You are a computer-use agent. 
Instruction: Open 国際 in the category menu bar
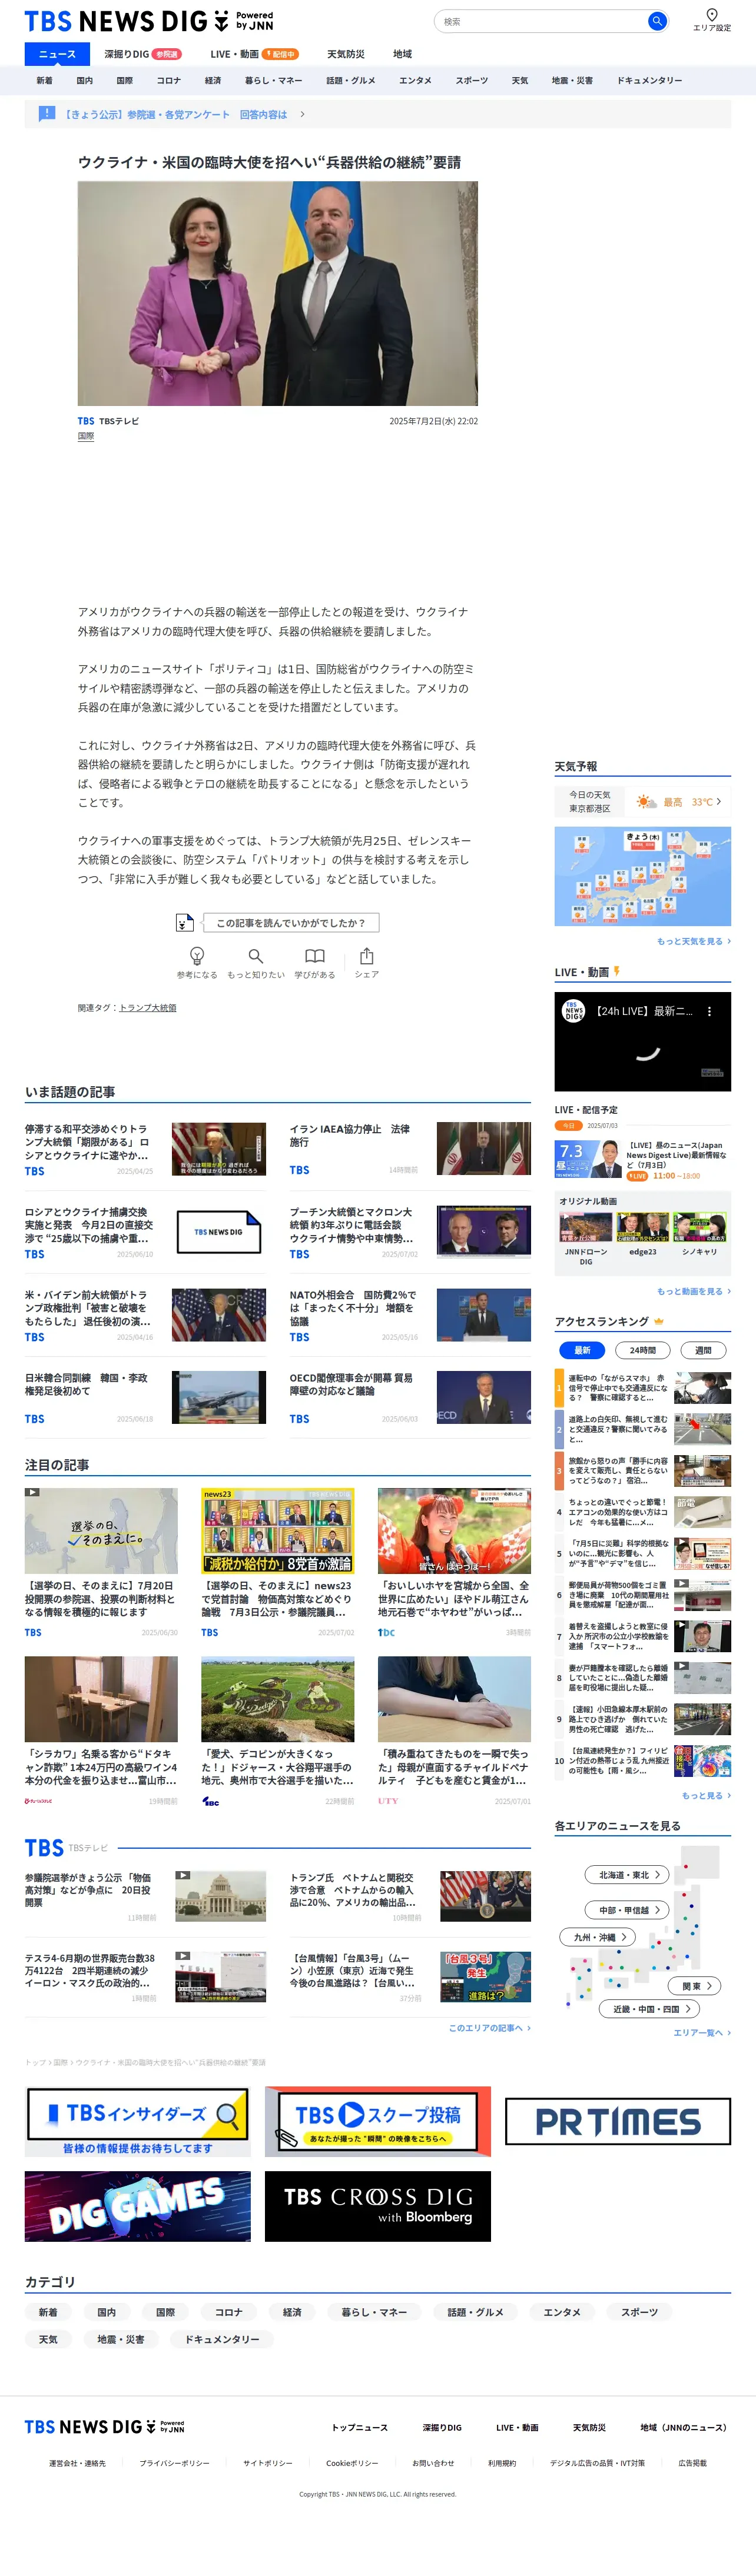tap(124, 80)
